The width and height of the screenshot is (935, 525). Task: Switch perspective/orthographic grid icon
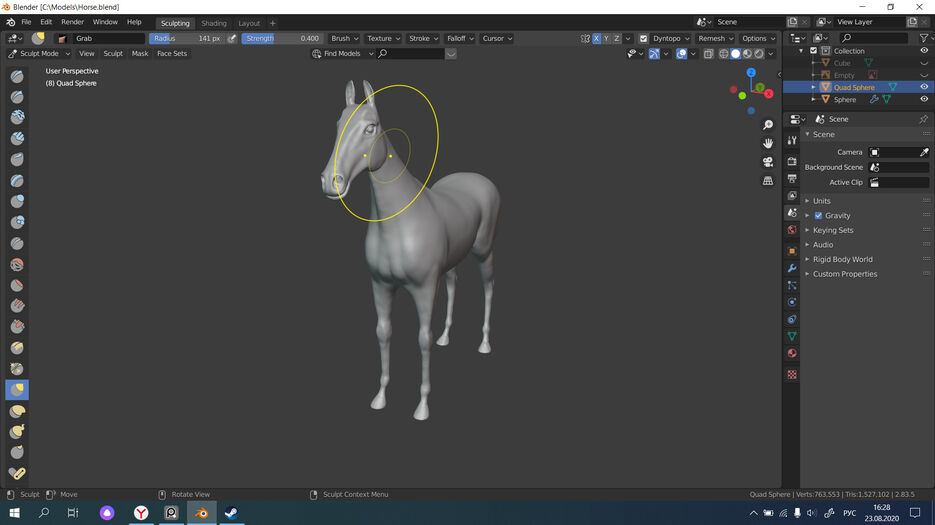[768, 180]
